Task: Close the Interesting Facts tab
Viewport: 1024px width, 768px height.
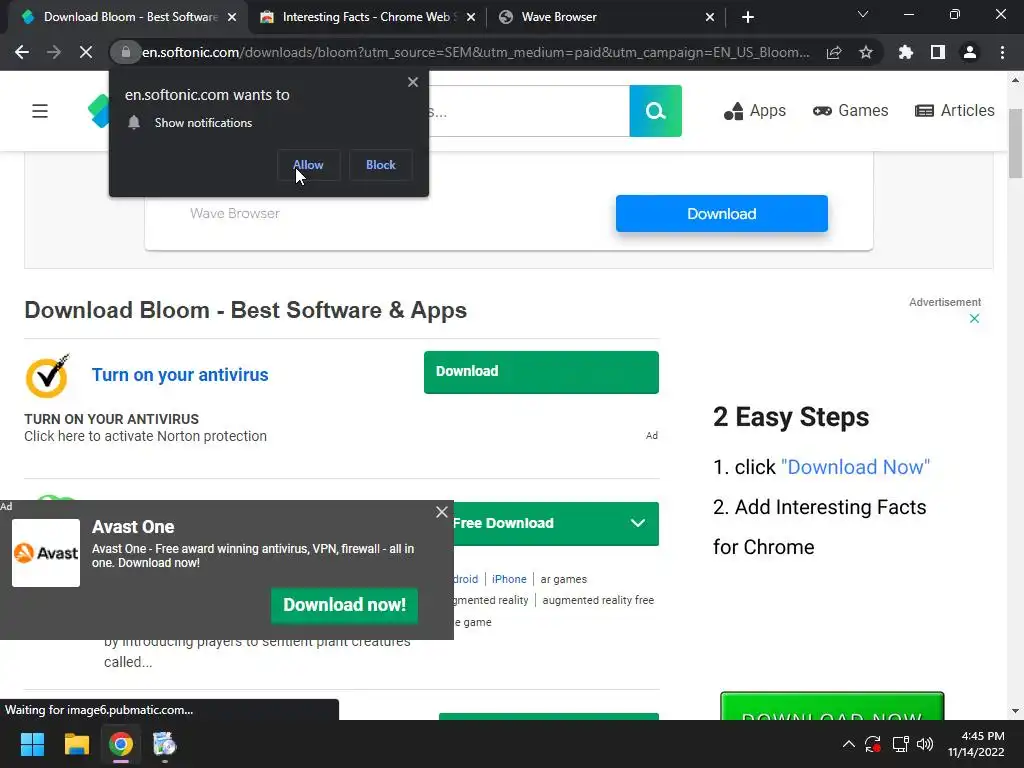Action: [471, 18]
